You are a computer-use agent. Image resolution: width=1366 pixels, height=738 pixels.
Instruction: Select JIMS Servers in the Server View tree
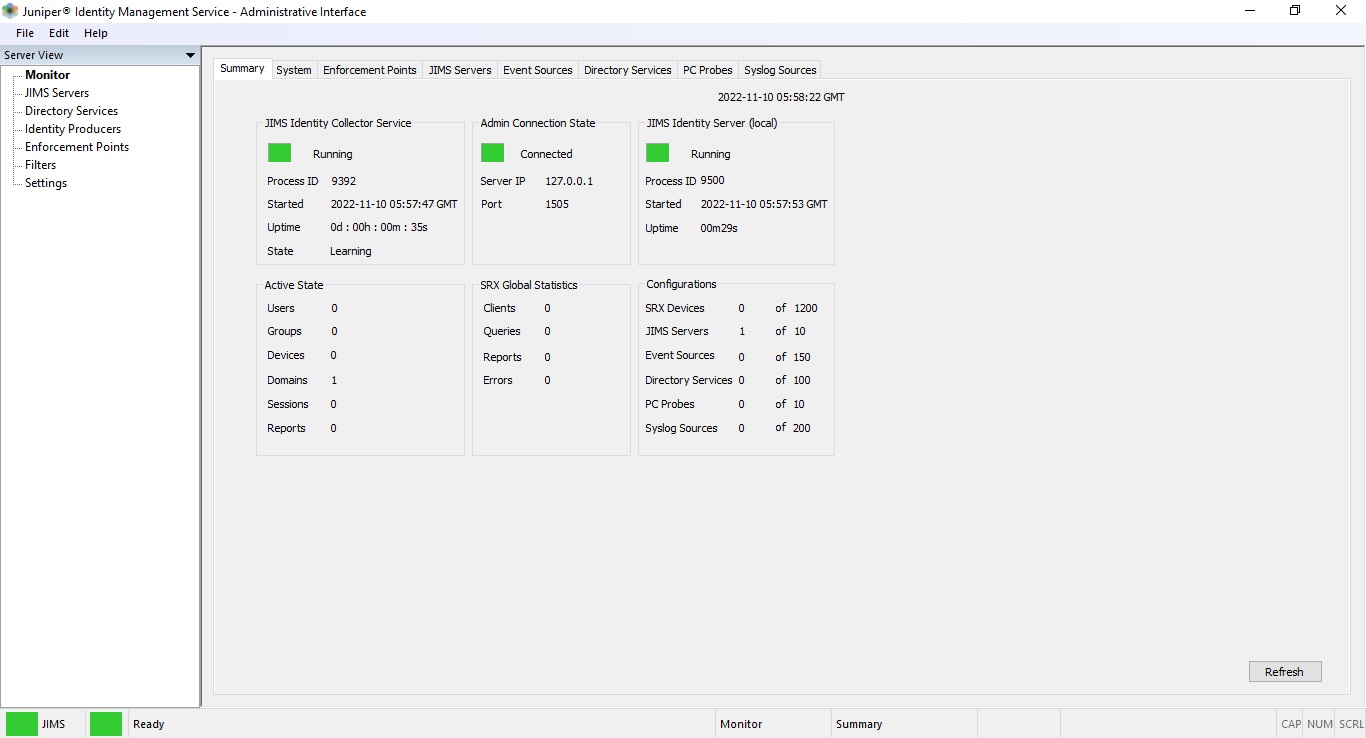click(57, 93)
